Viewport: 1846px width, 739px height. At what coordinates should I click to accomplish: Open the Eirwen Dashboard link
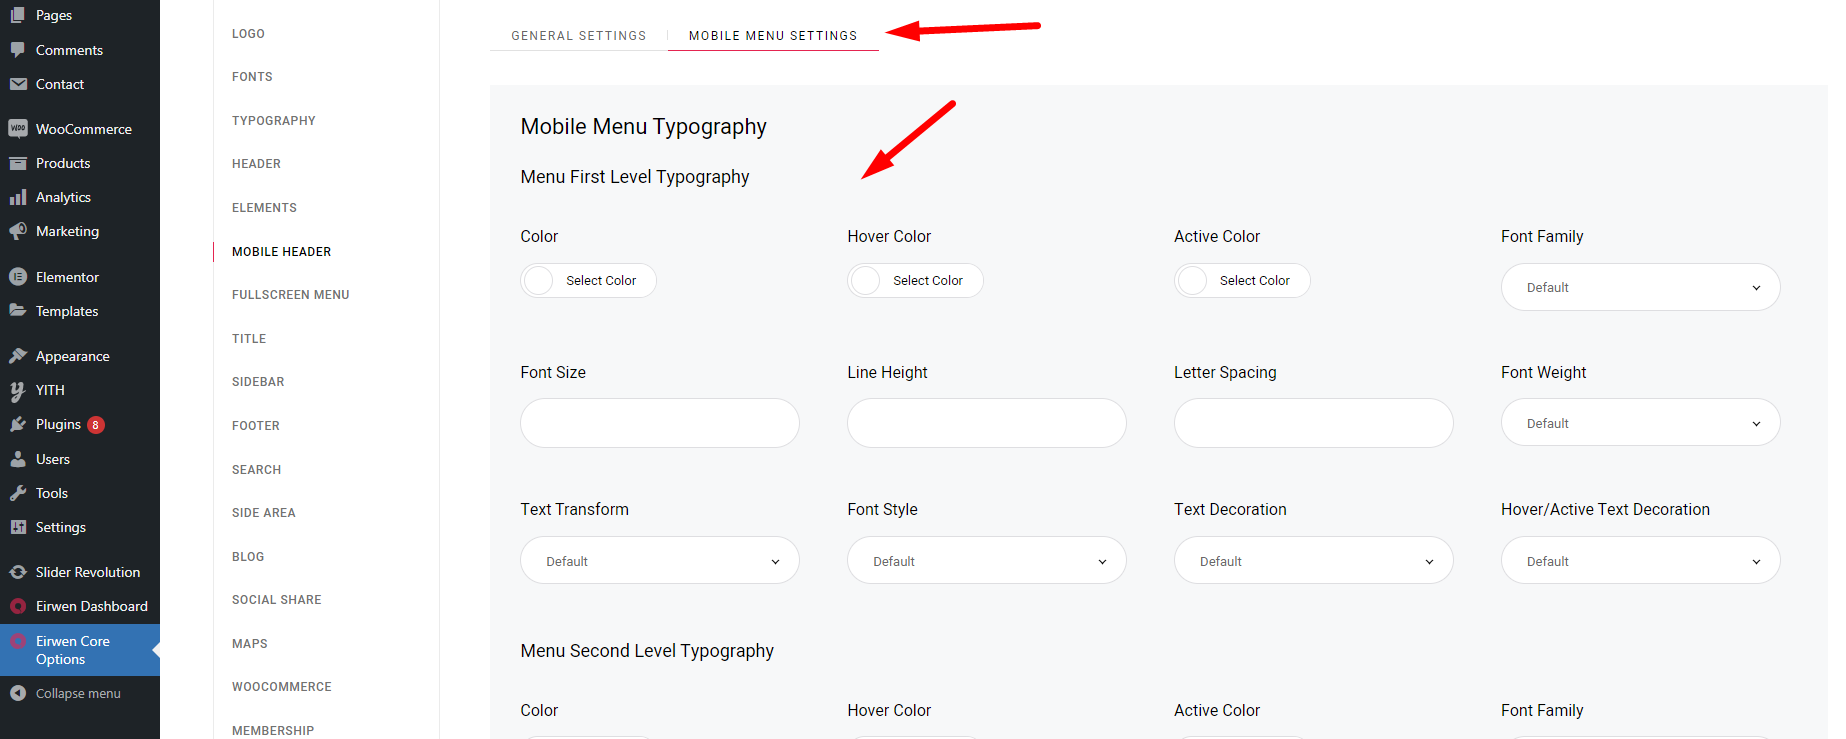[92, 606]
